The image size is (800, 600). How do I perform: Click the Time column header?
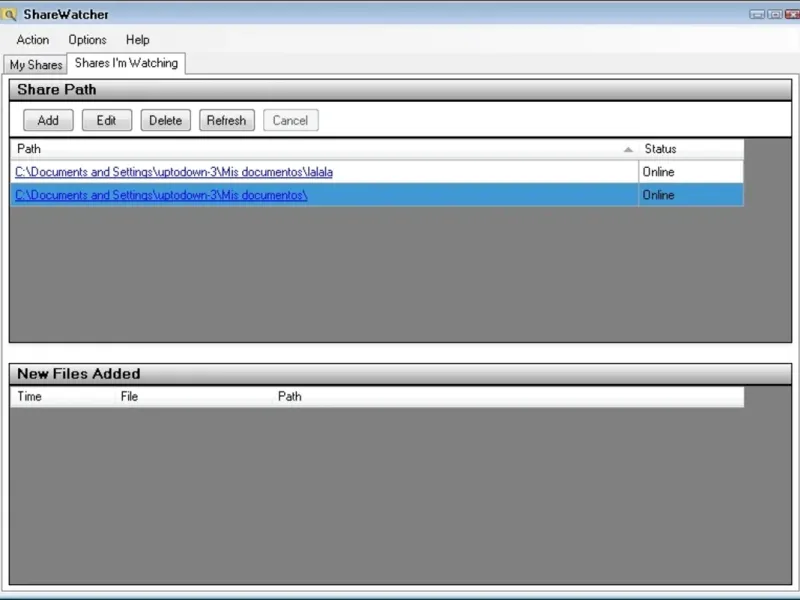[x=62, y=396]
